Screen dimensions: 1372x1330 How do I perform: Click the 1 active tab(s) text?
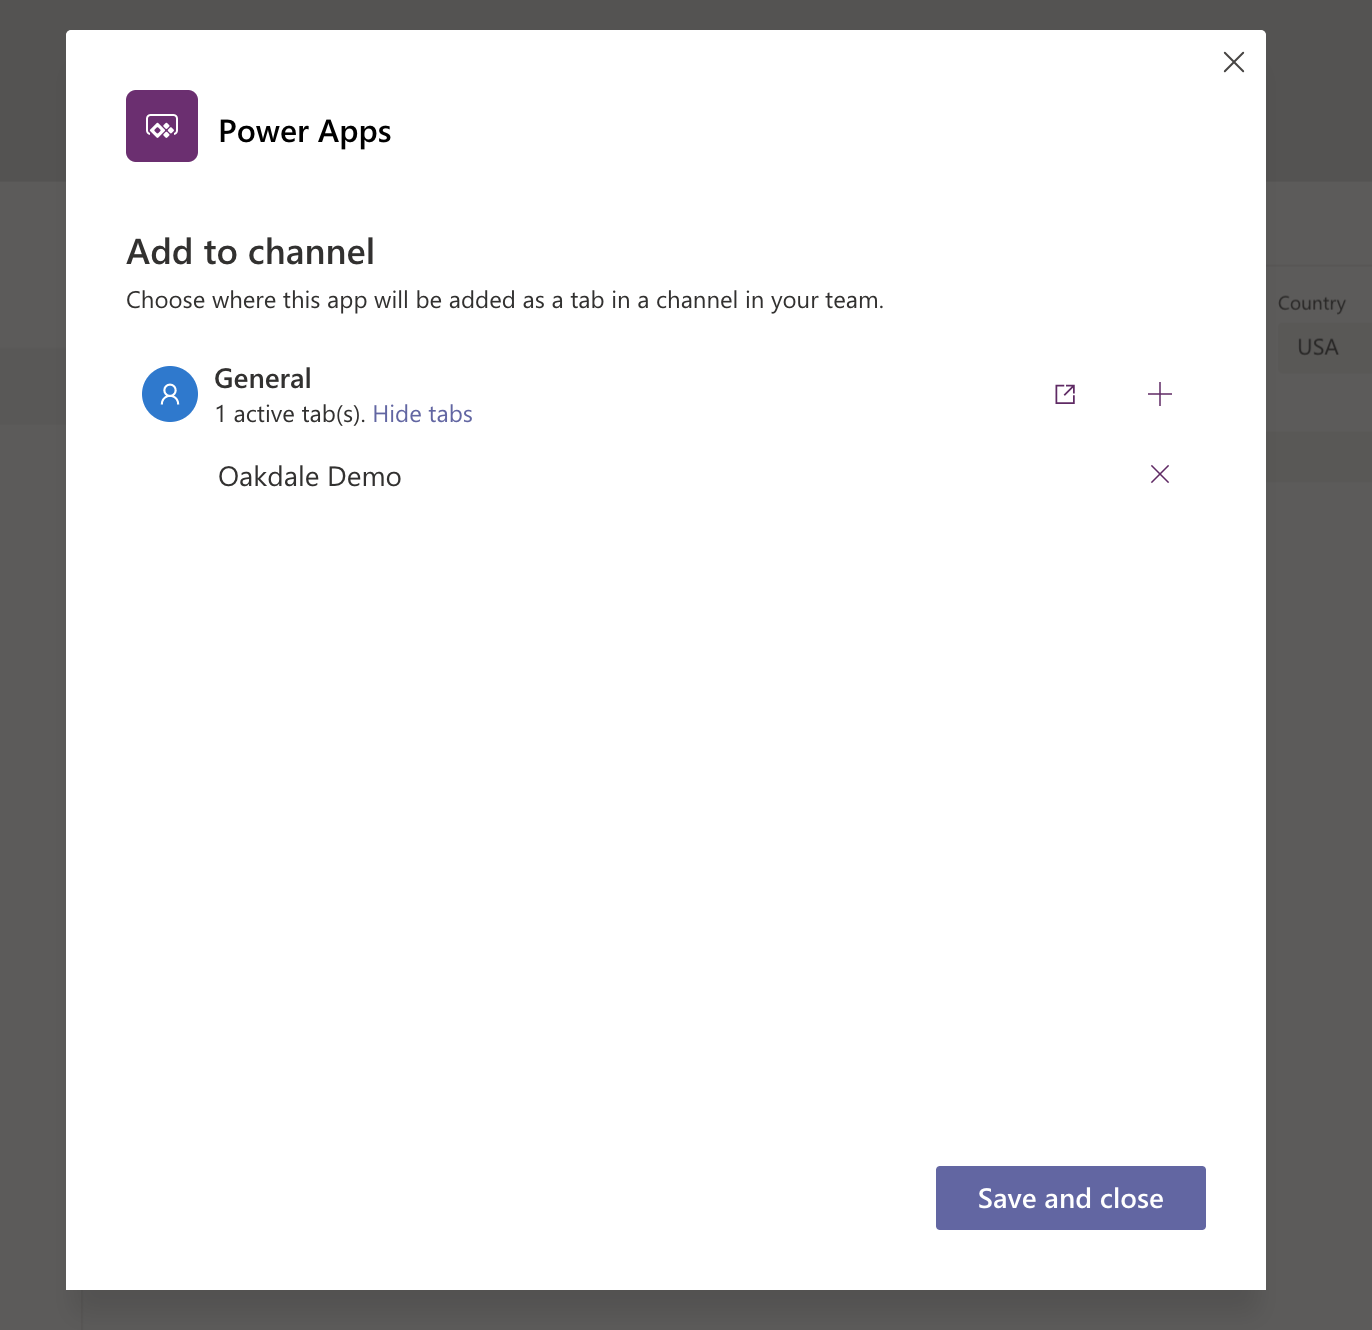pos(290,414)
